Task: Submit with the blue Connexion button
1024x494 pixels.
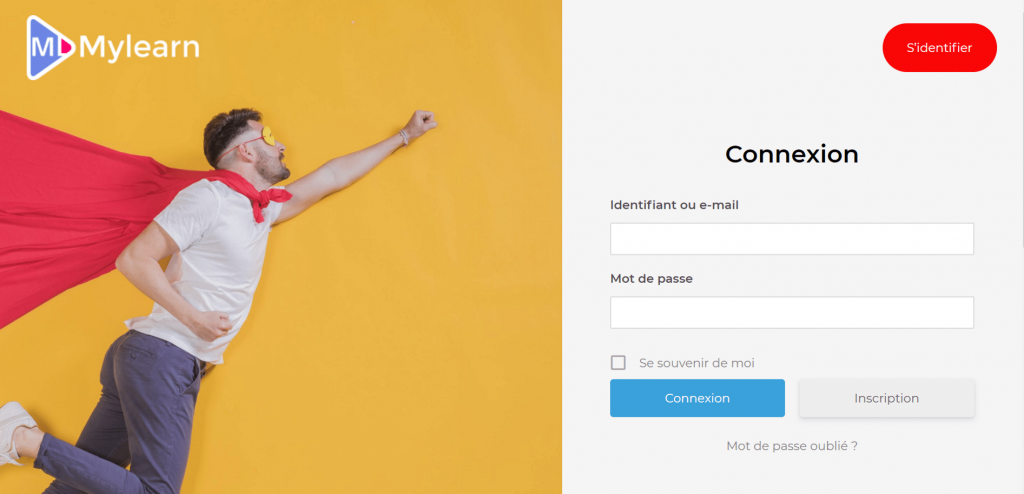Action: 697,398
